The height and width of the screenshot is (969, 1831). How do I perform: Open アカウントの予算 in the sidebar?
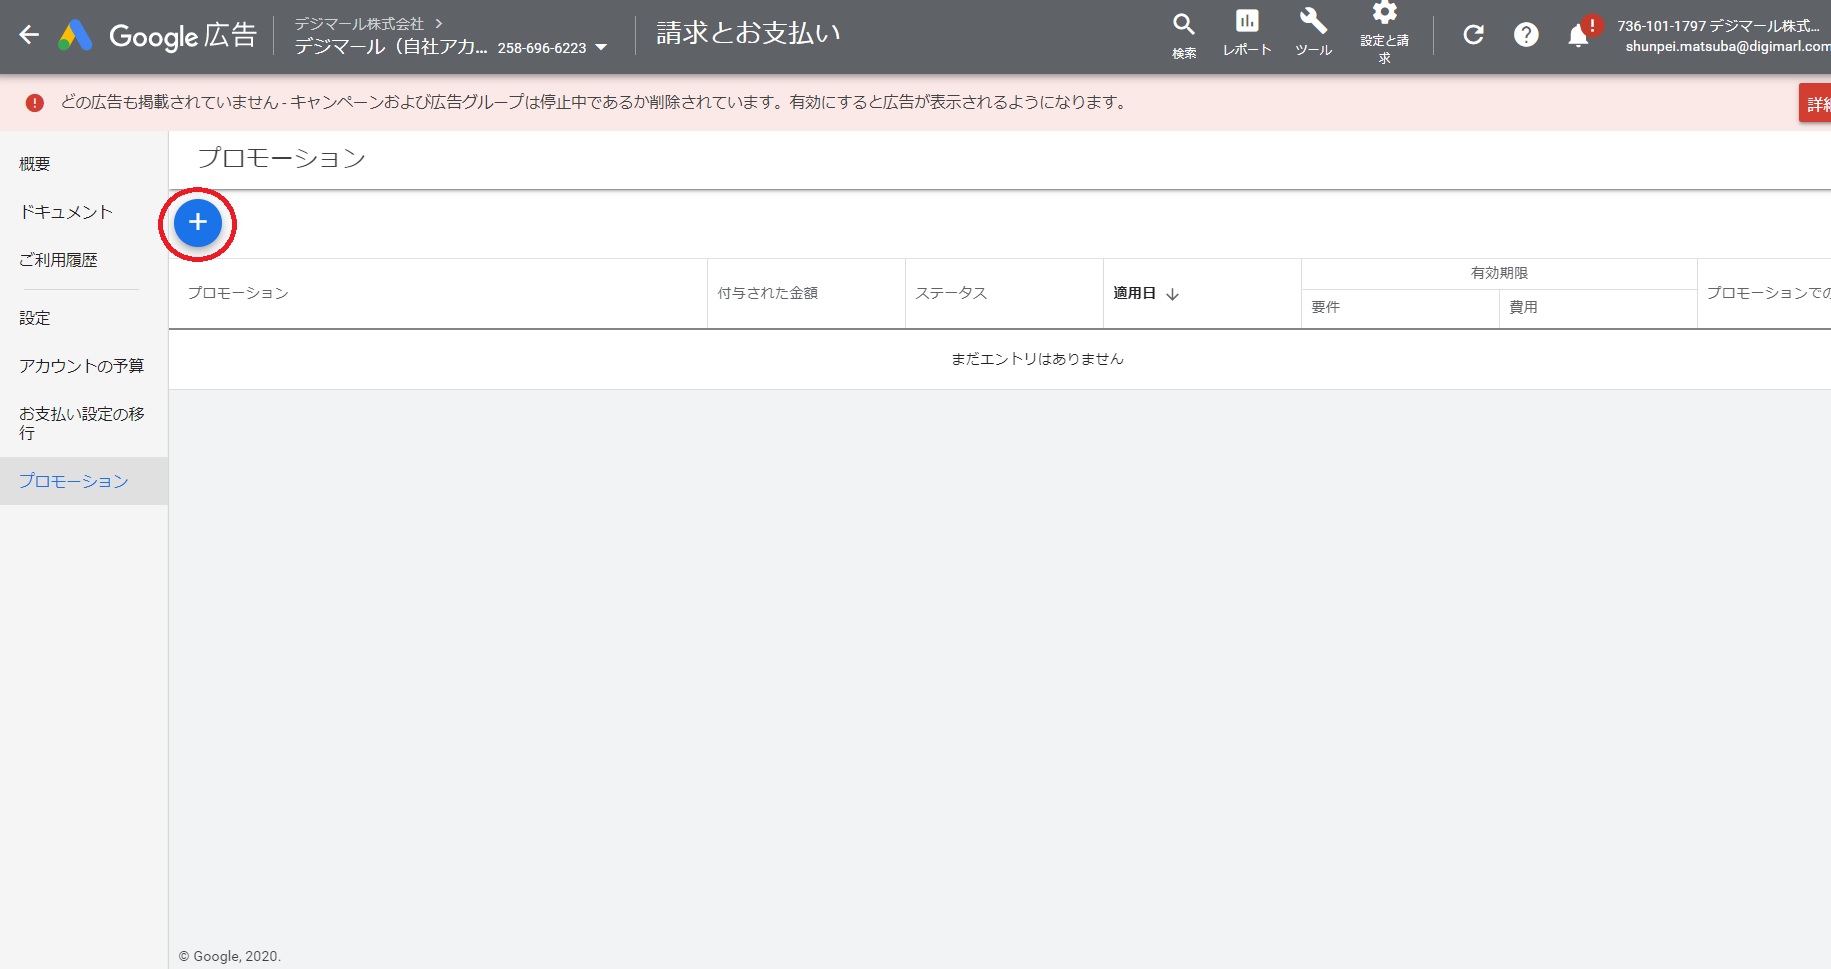pos(82,366)
